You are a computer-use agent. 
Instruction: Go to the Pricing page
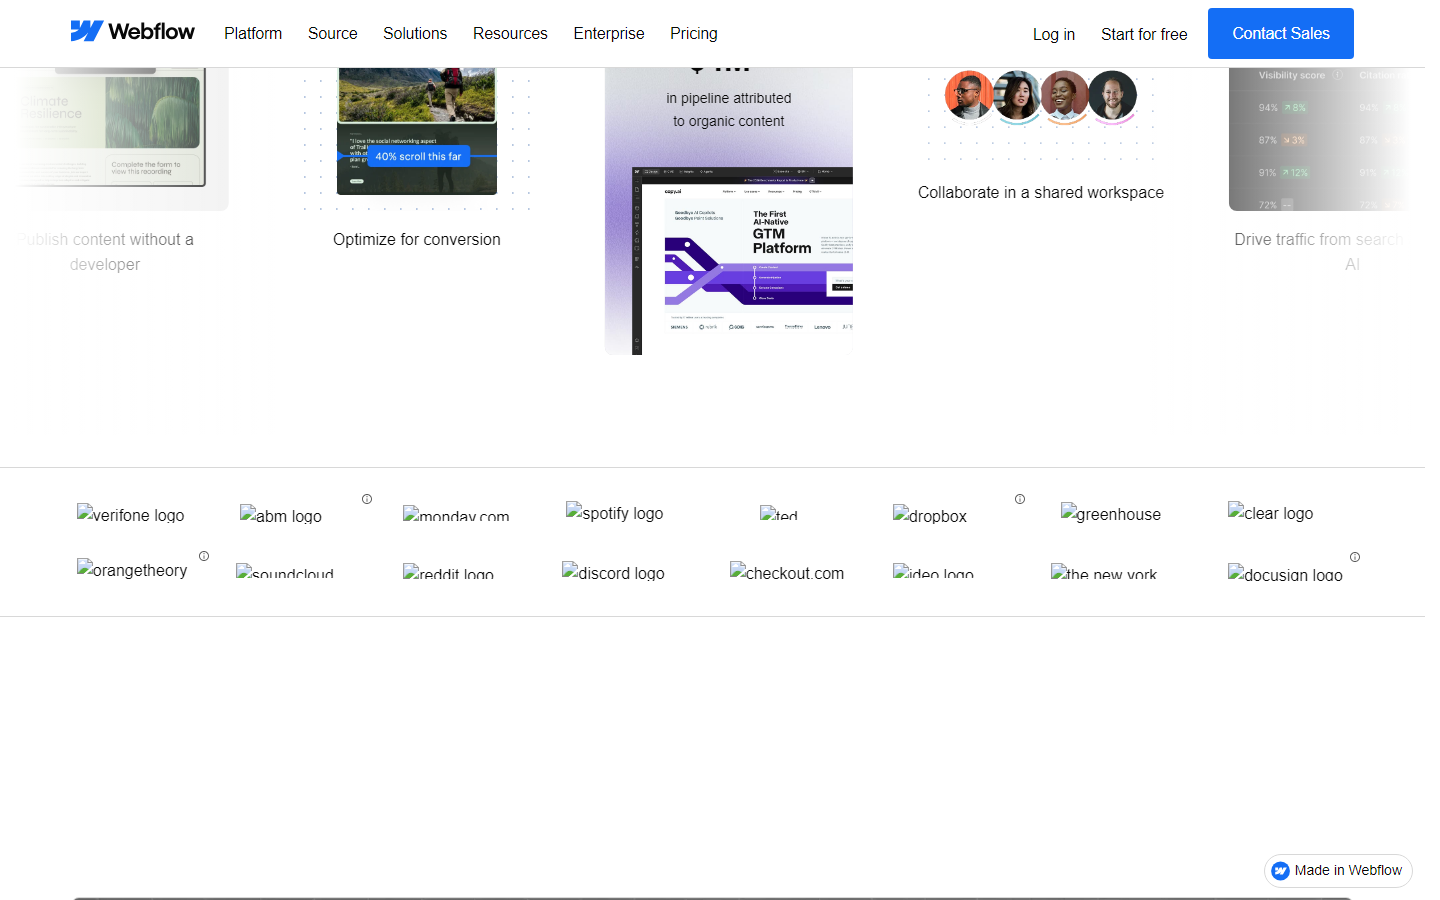pos(694,33)
